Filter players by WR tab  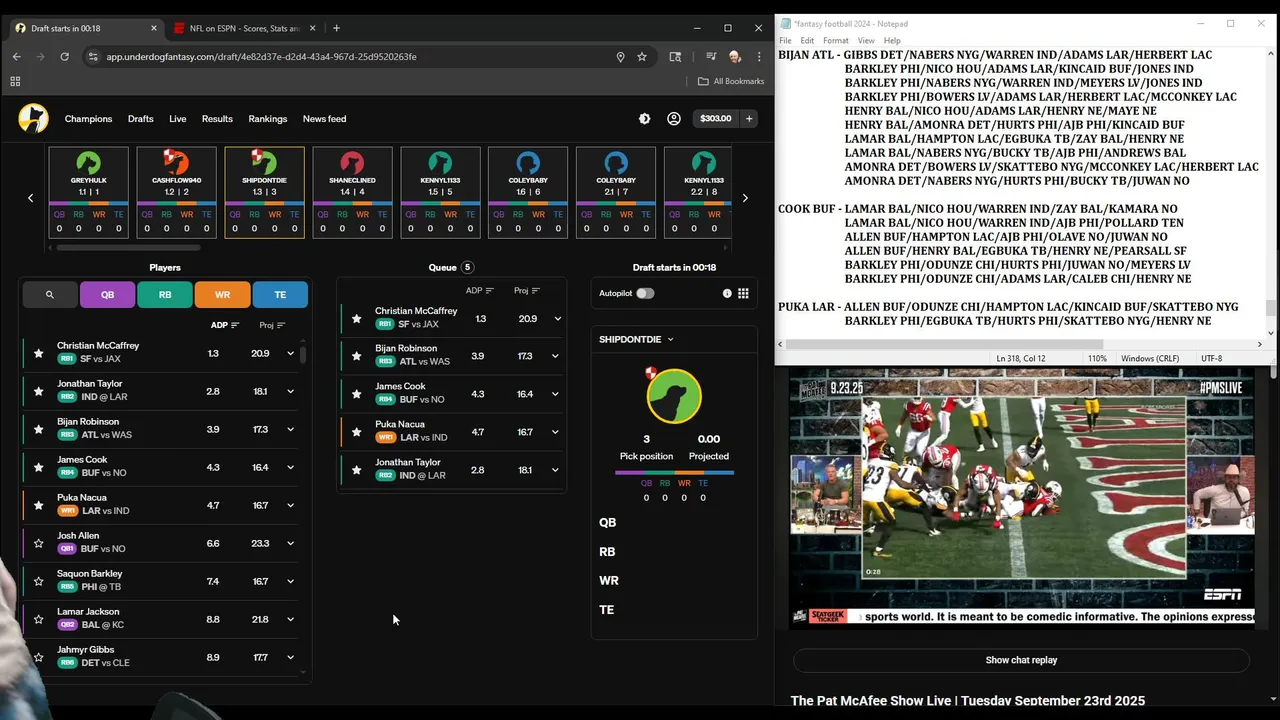click(x=222, y=295)
